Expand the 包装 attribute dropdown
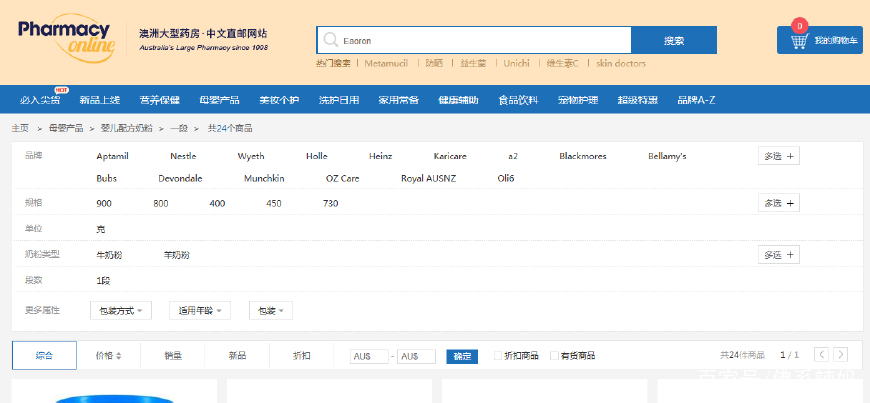870x403 pixels. click(x=270, y=311)
